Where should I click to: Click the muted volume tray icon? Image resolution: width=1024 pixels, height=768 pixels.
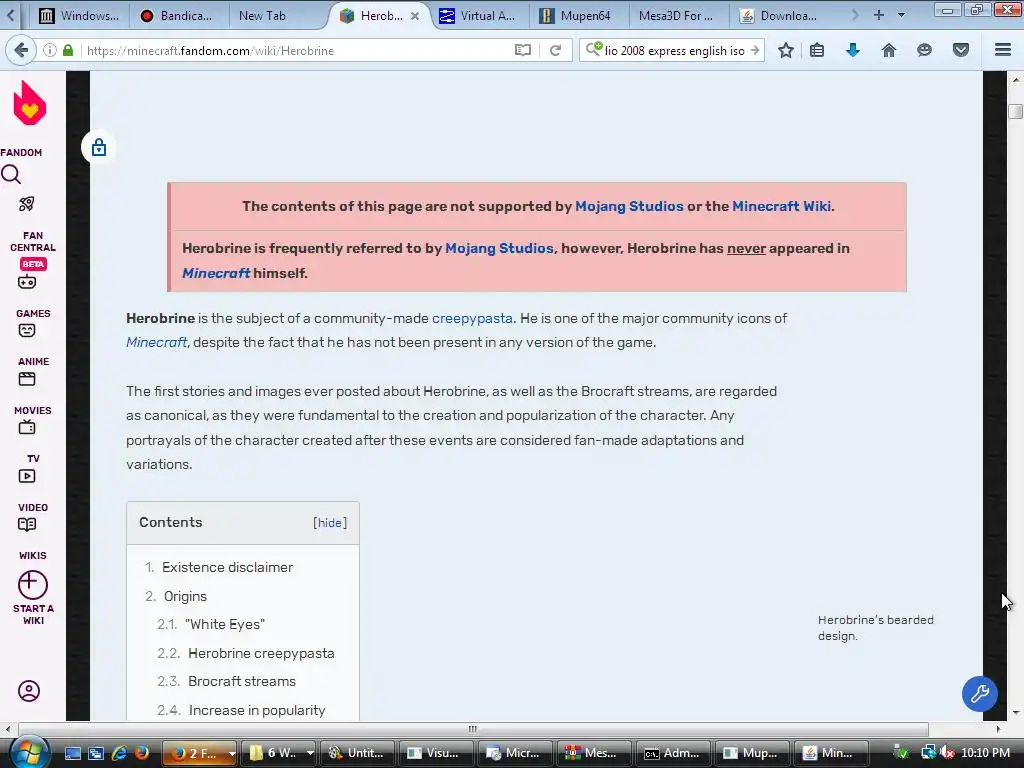click(948, 753)
